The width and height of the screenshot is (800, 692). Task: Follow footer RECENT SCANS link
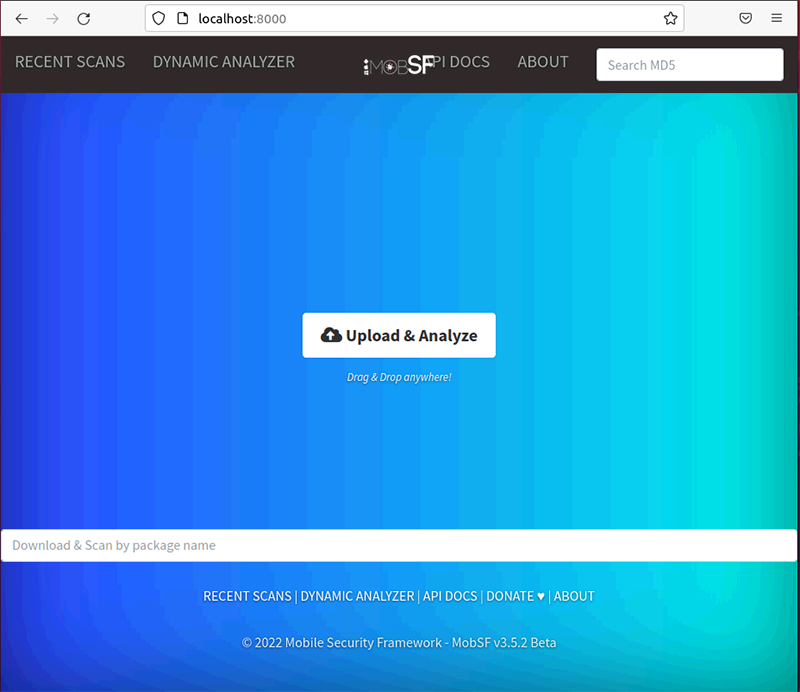click(x=247, y=596)
